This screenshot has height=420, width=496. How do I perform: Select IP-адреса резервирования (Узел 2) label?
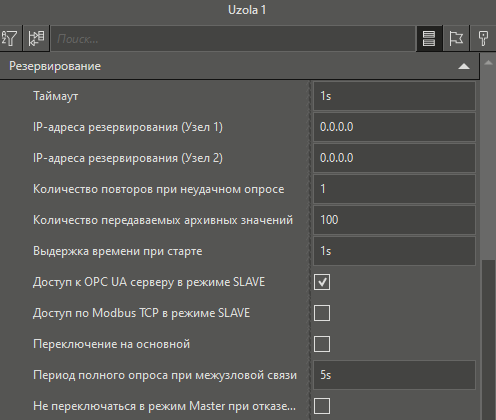(128, 158)
